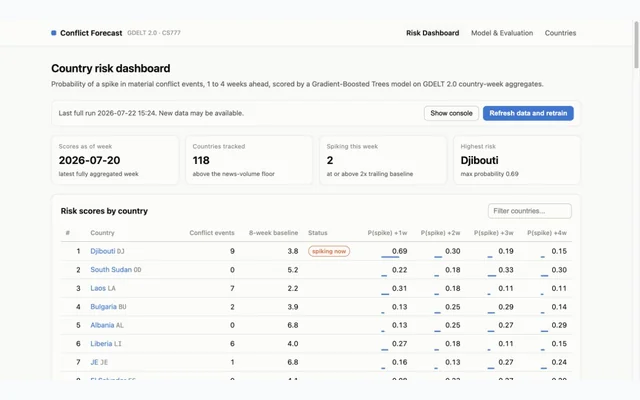The image size is (640, 400).
Task: Click Albania's 0.29 +4w value
Action: pyautogui.click(x=559, y=325)
